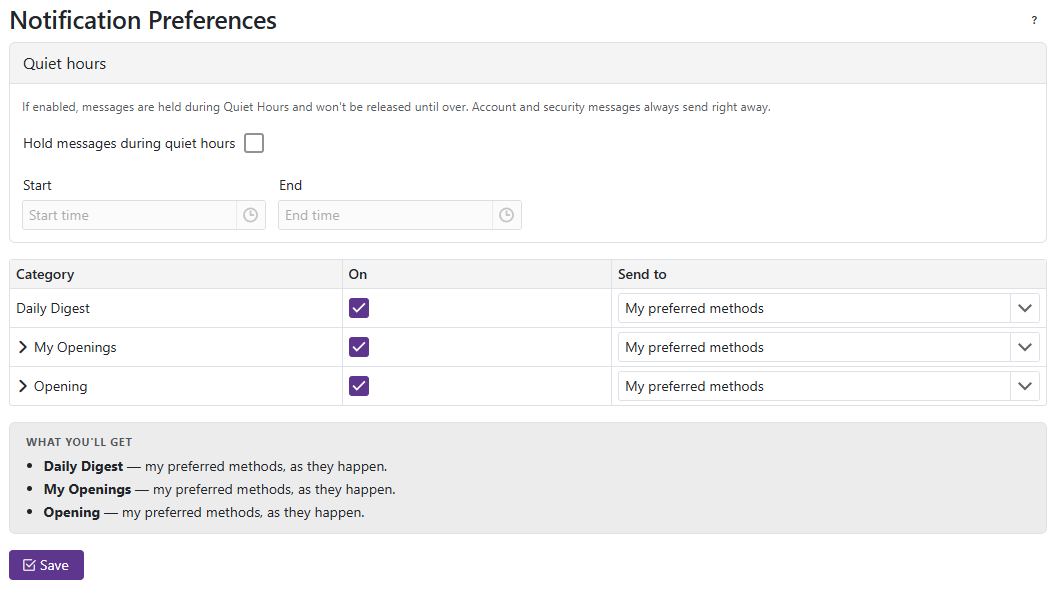This screenshot has height=589, width=1062.
Task: Expand the My Openings category row
Action: point(23,347)
